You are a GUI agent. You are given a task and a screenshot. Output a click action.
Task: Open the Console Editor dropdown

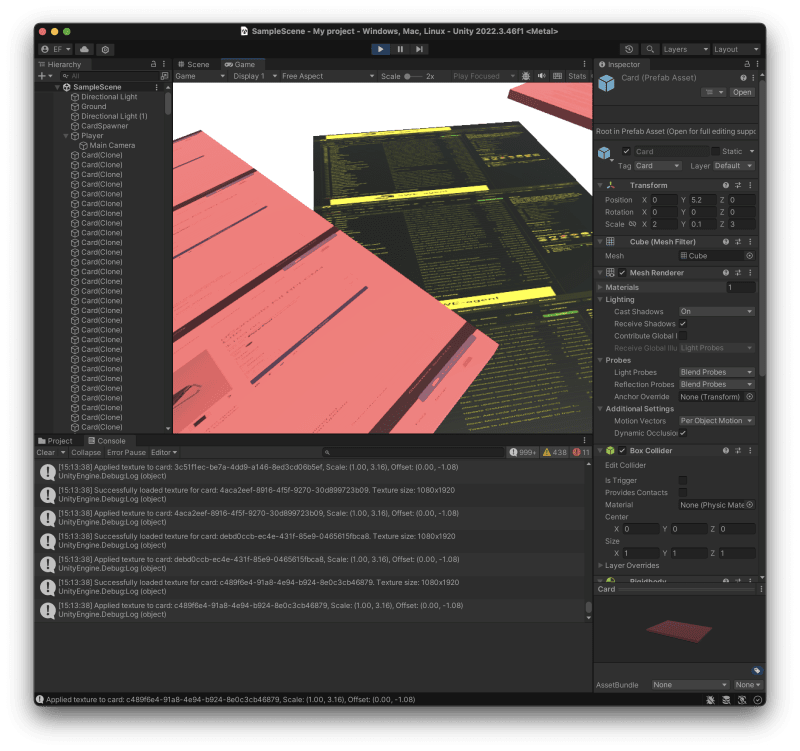(164, 453)
